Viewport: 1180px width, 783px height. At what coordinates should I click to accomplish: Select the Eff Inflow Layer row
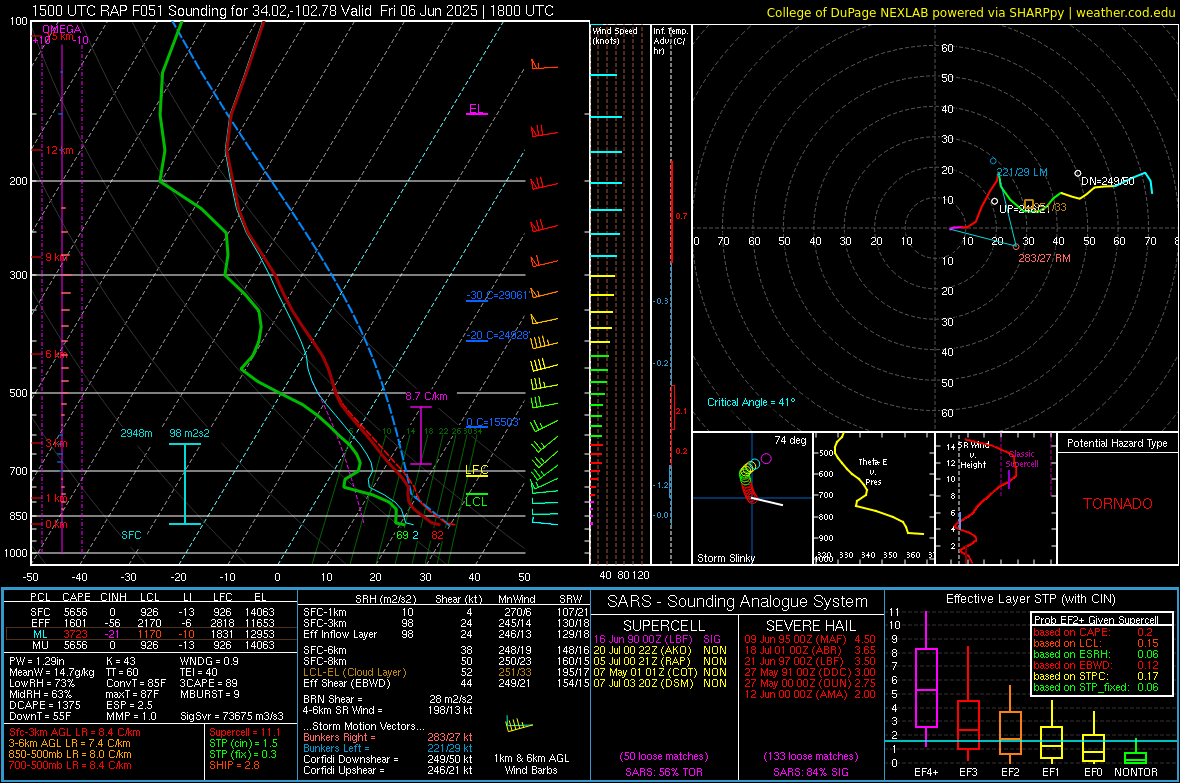point(446,634)
